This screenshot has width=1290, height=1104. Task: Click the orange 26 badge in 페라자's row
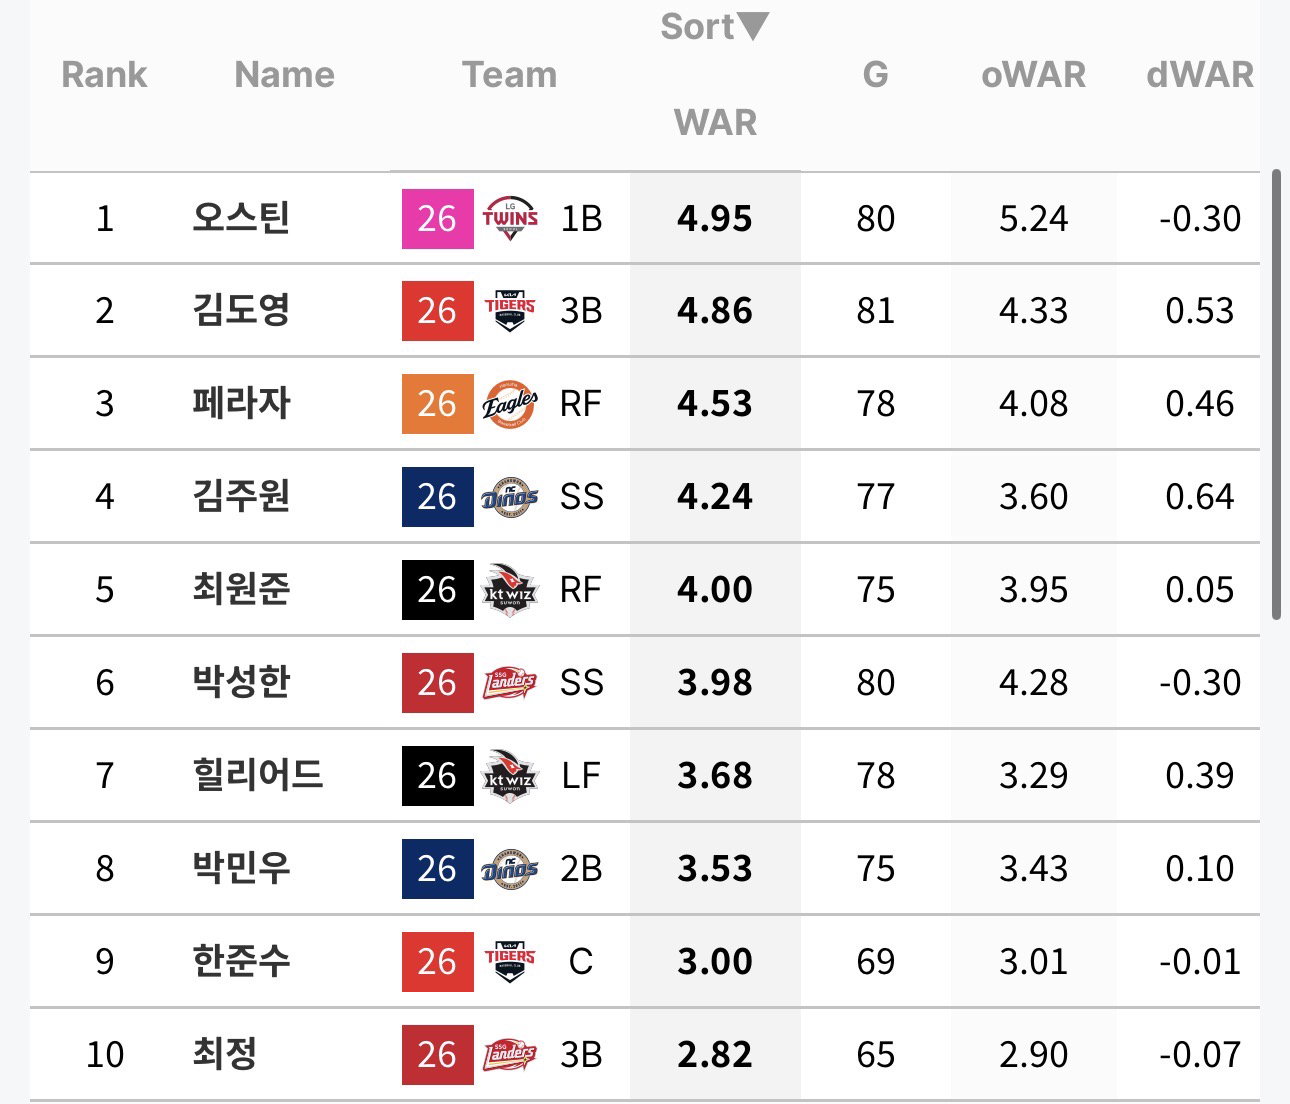pyautogui.click(x=437, y=403)
